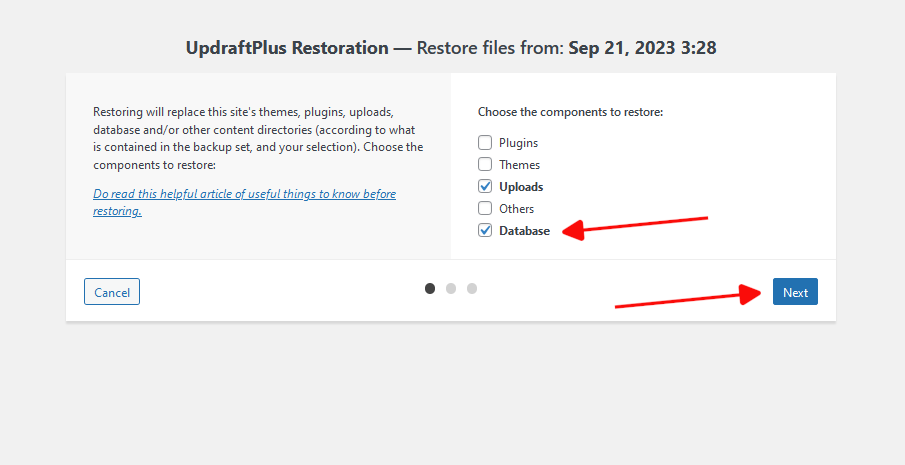Image resolution: width=905 pixels, height=465 pixels.
Task: Select the third step indicator dot
Action: [472, 288]
